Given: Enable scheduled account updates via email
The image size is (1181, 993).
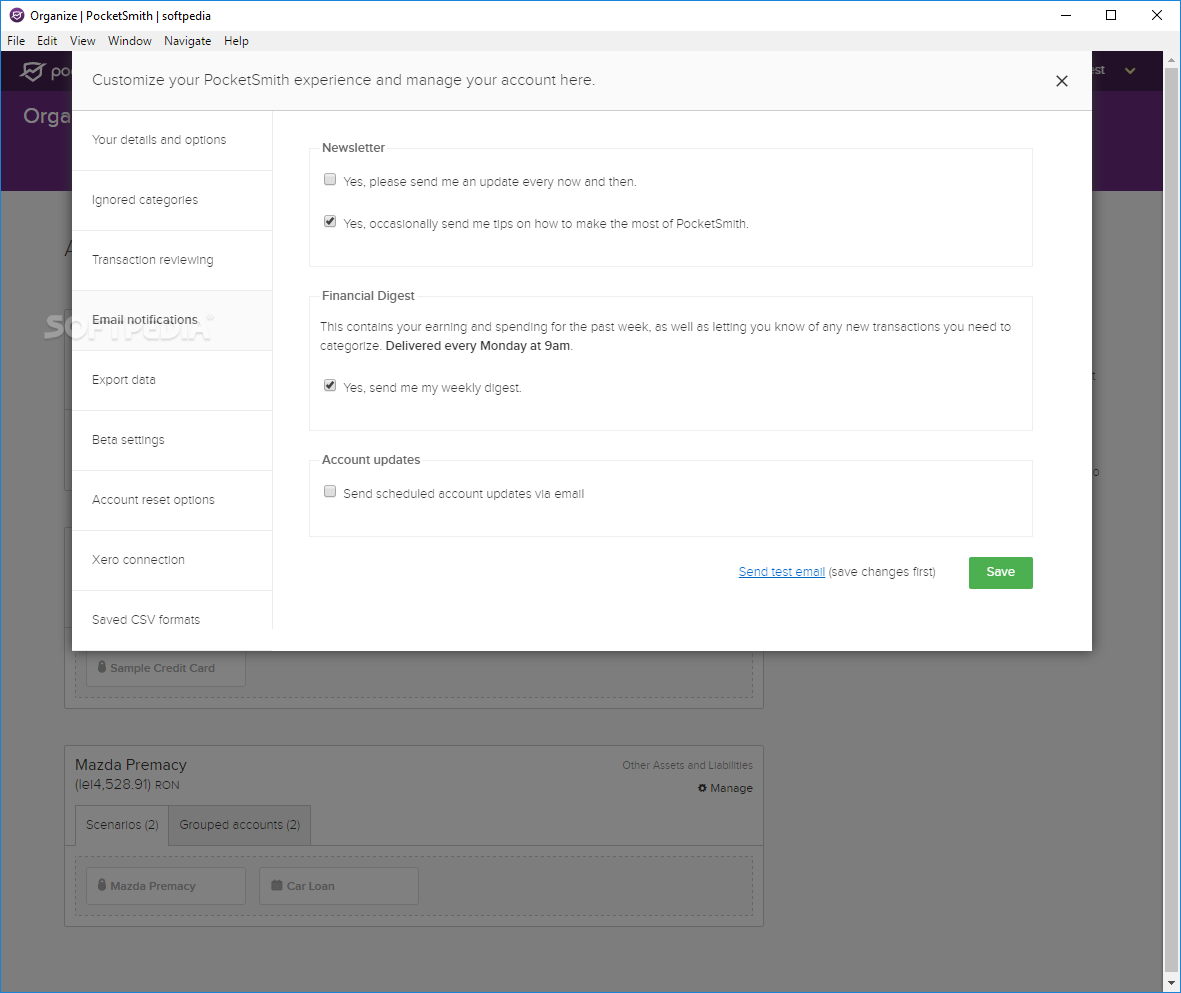Looking at the screenshot, I should click(330, 492).
